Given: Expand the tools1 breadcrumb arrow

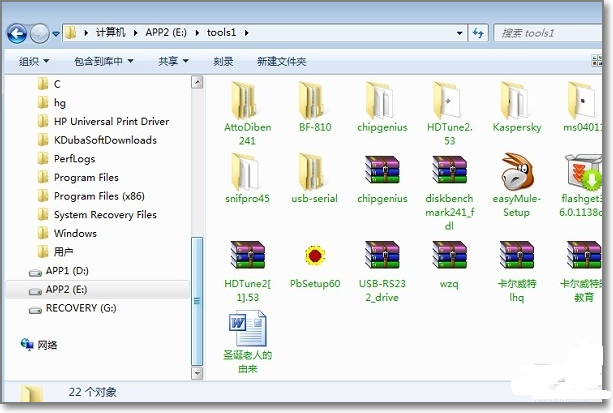Looking at the screenshot, I should [246, 33].
